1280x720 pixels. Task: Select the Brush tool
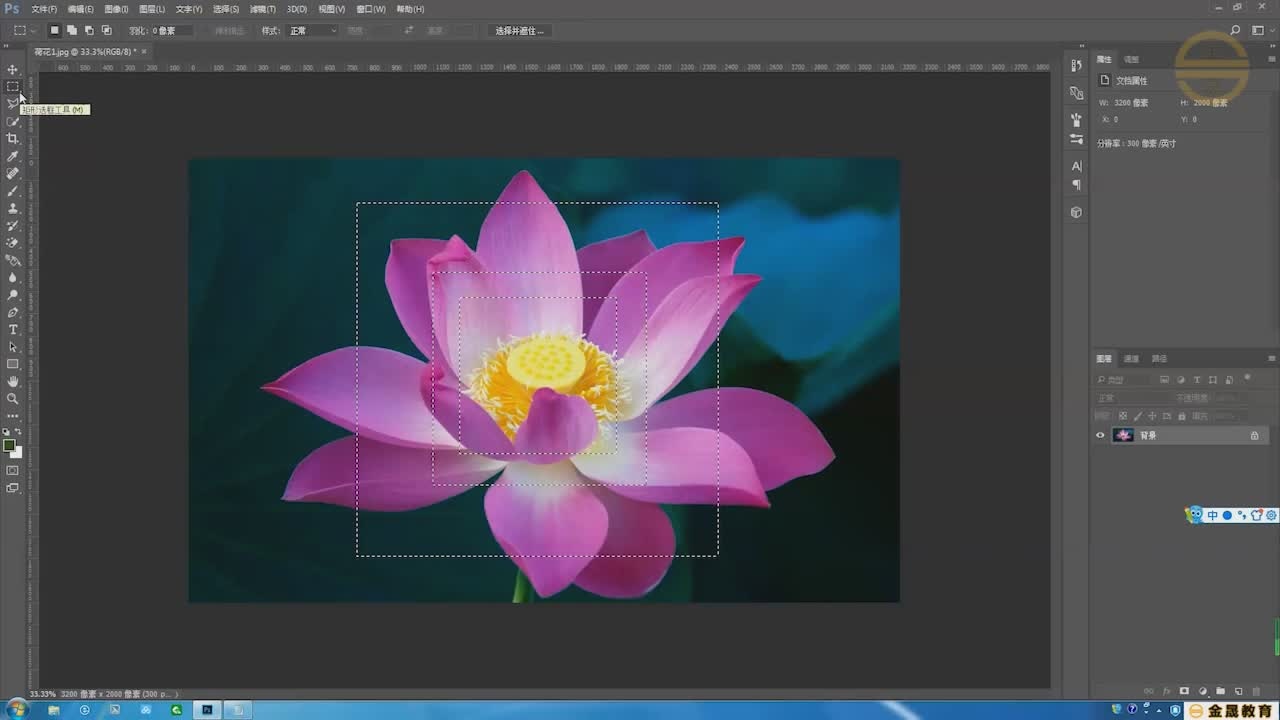tap(13, 191)
